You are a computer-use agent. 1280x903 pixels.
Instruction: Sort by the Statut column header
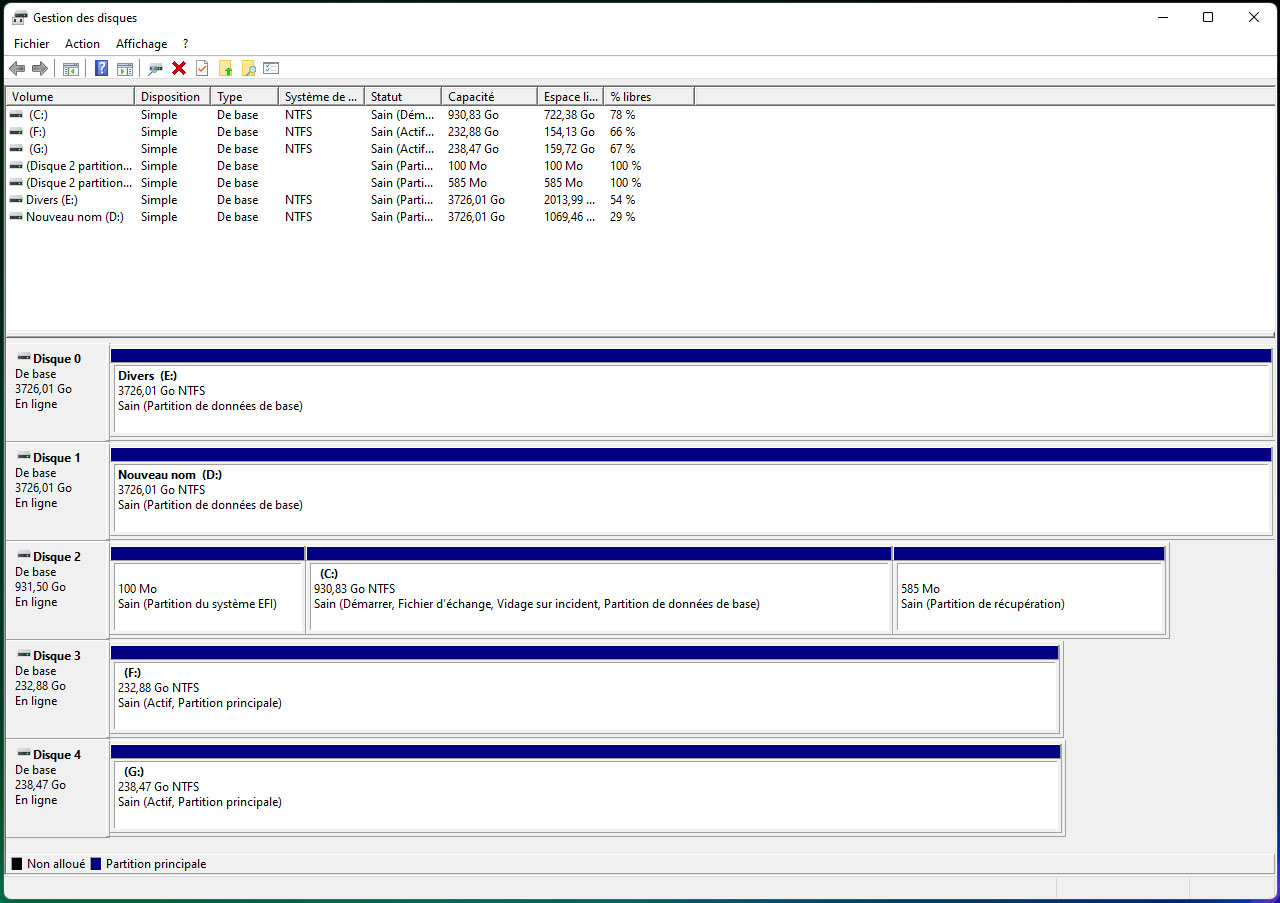(403, 97)
